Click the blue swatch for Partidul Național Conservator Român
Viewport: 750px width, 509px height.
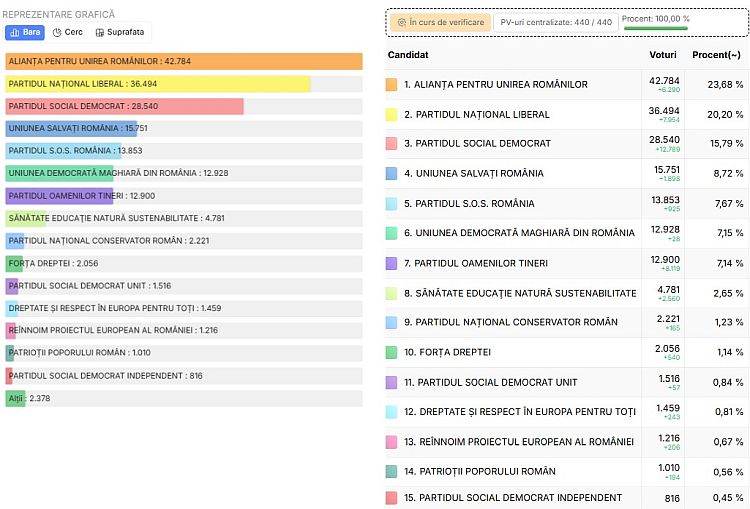(391, 322)
